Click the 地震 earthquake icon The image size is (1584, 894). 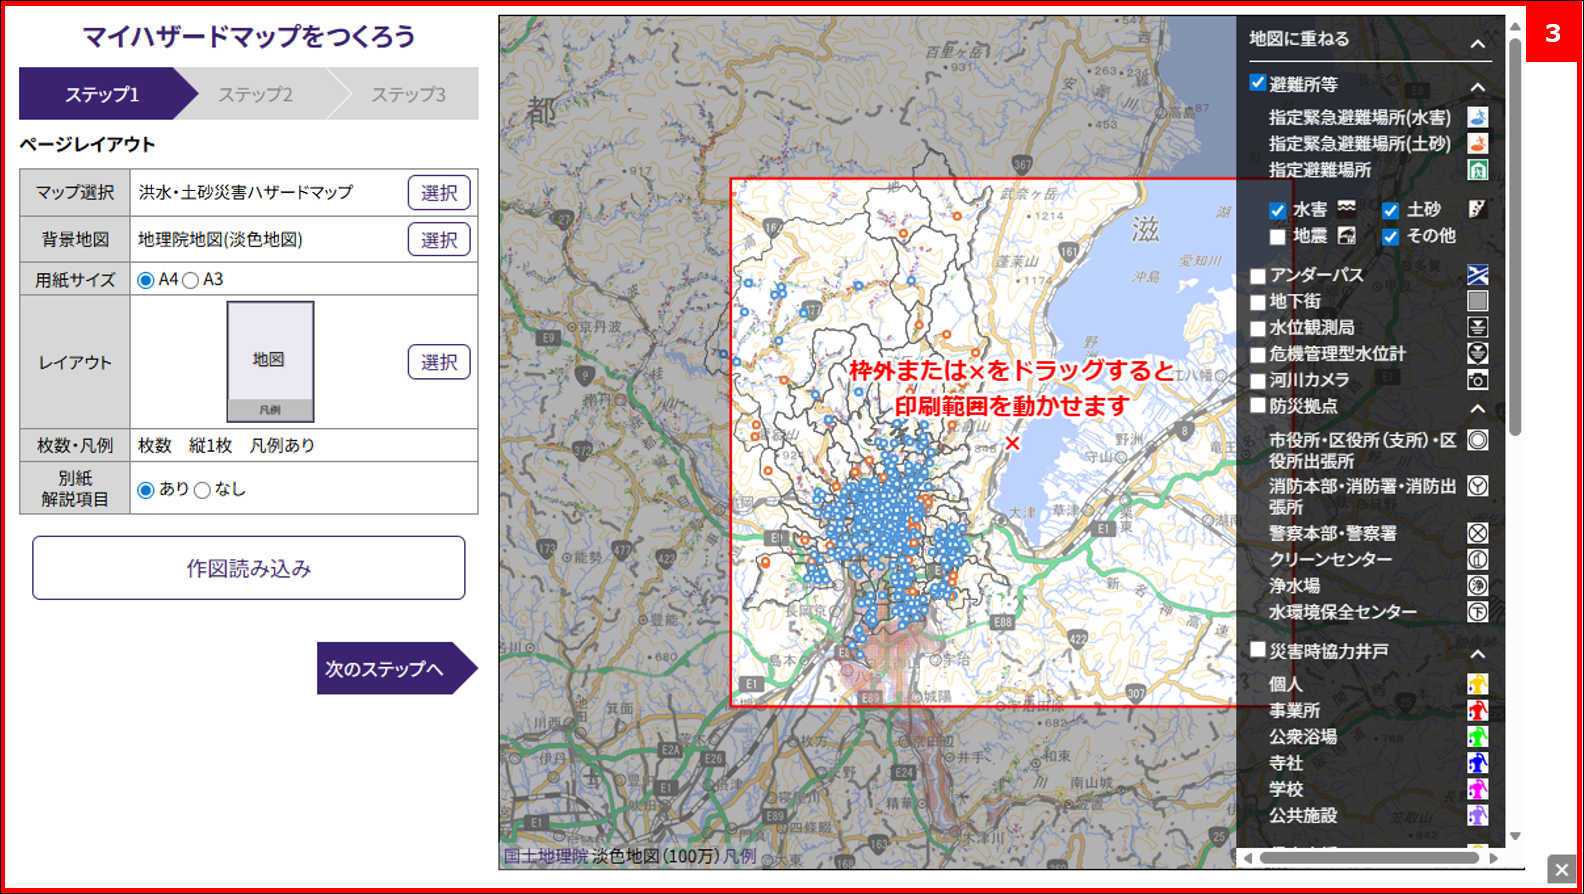pos(1347,235)
